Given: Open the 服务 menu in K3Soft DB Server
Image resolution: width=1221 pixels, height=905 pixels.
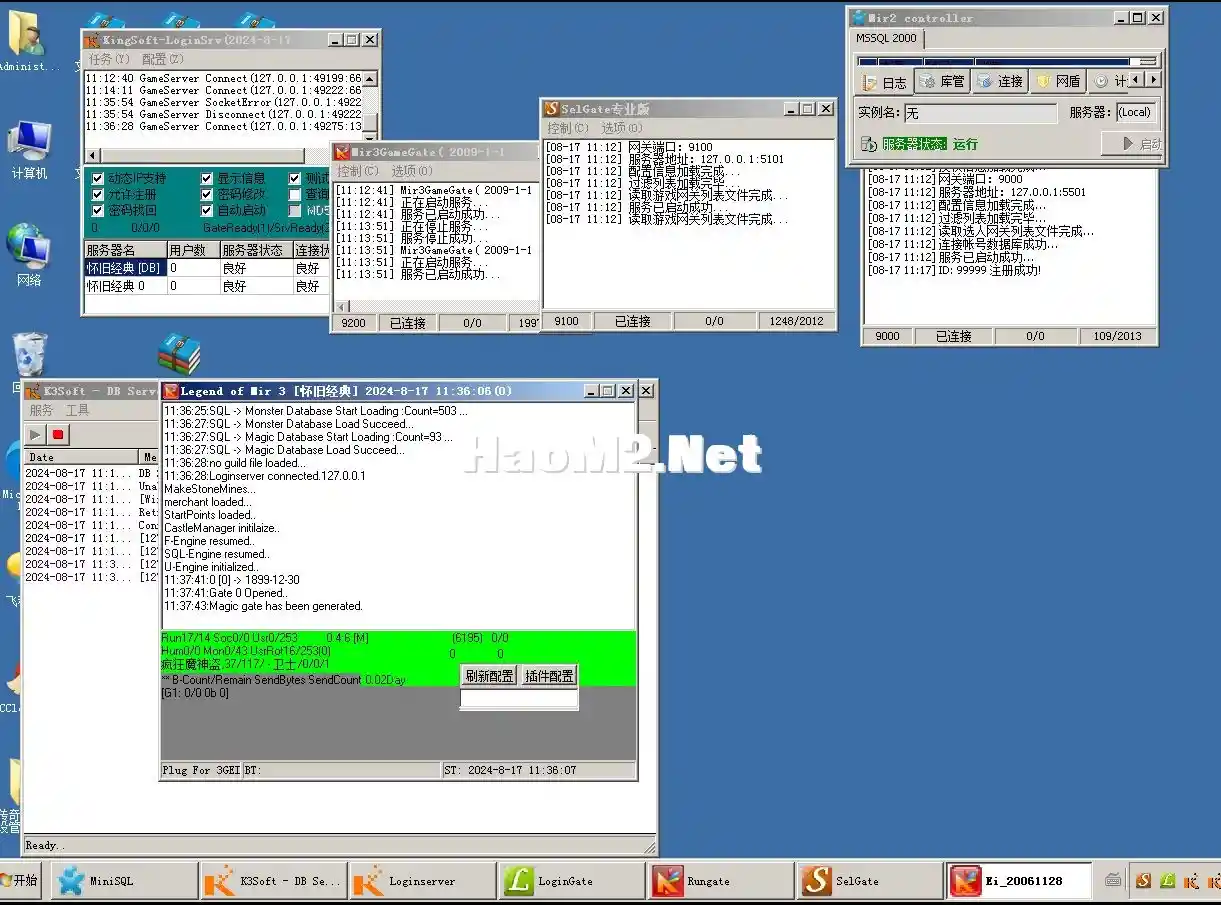Looking at the screenshot, I should tap(42, 410).
